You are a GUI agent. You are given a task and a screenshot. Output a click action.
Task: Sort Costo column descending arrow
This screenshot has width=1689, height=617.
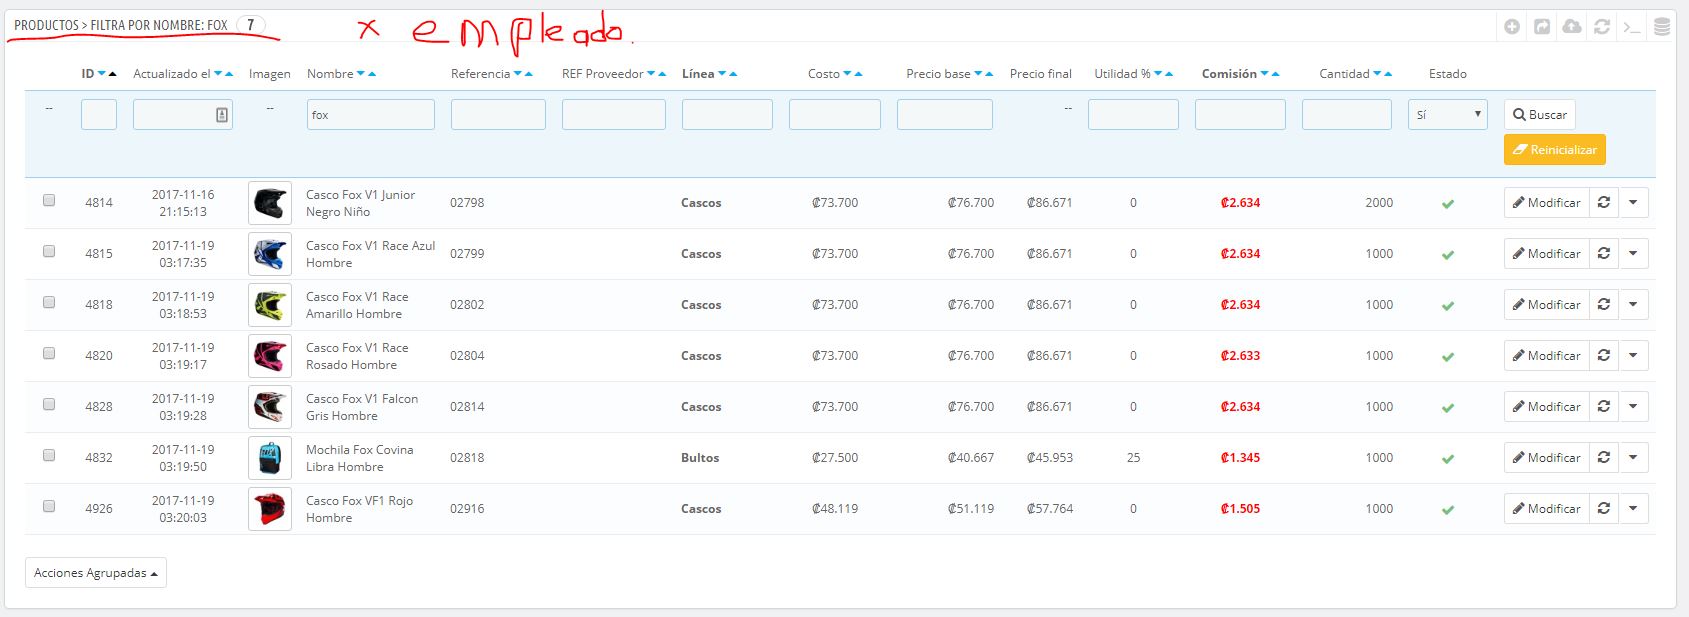point(847,74)
